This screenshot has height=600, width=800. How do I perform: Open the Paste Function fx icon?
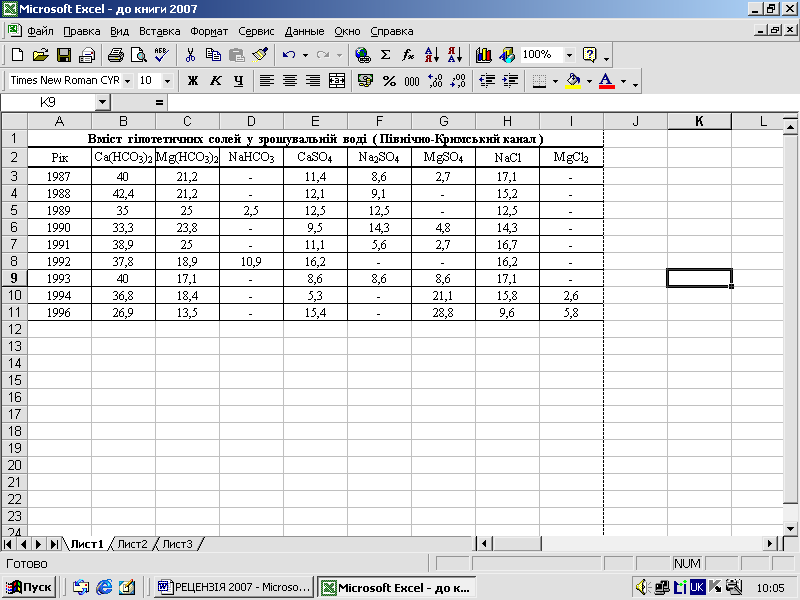(408, 55)
